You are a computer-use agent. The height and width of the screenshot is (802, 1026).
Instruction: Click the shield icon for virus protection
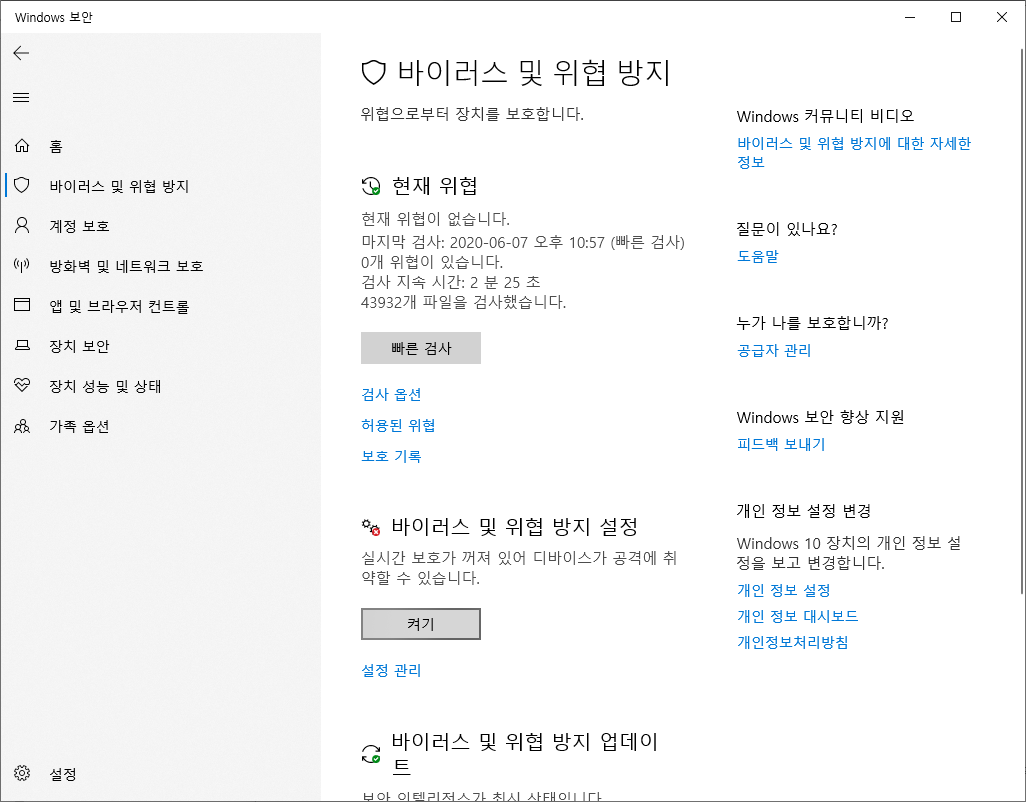point(22,185)
